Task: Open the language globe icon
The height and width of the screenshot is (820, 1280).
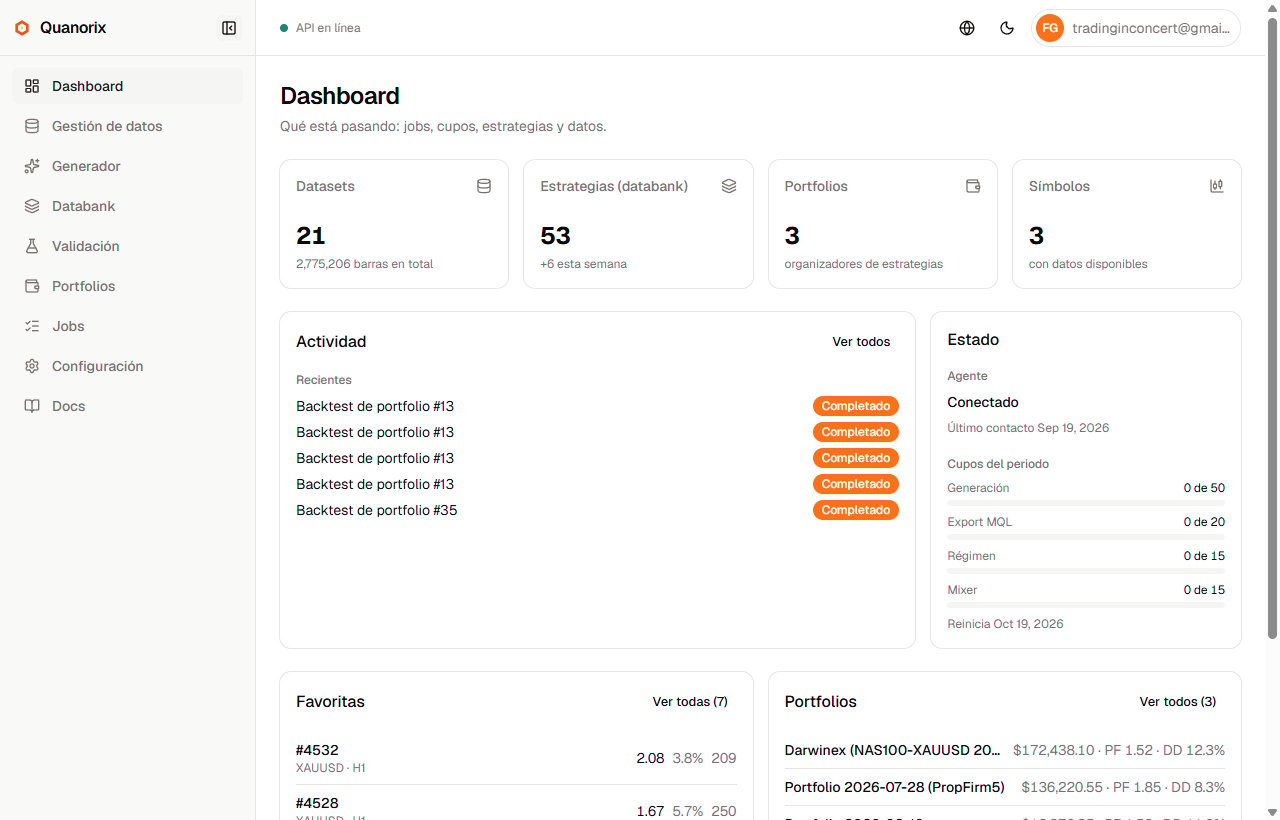Action: point(967,28)
